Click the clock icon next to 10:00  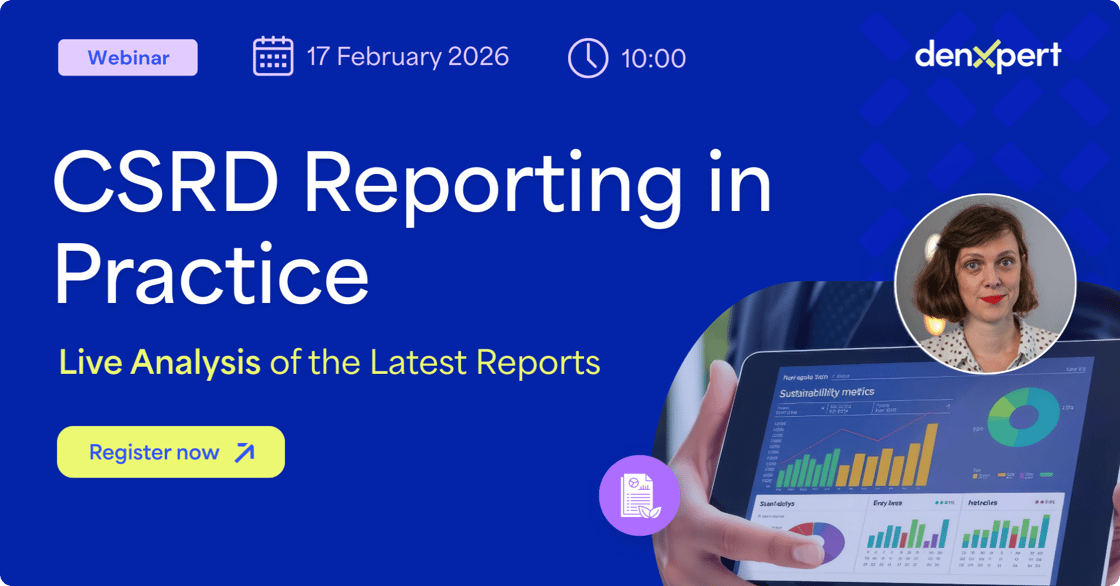[x=588, y=57]
